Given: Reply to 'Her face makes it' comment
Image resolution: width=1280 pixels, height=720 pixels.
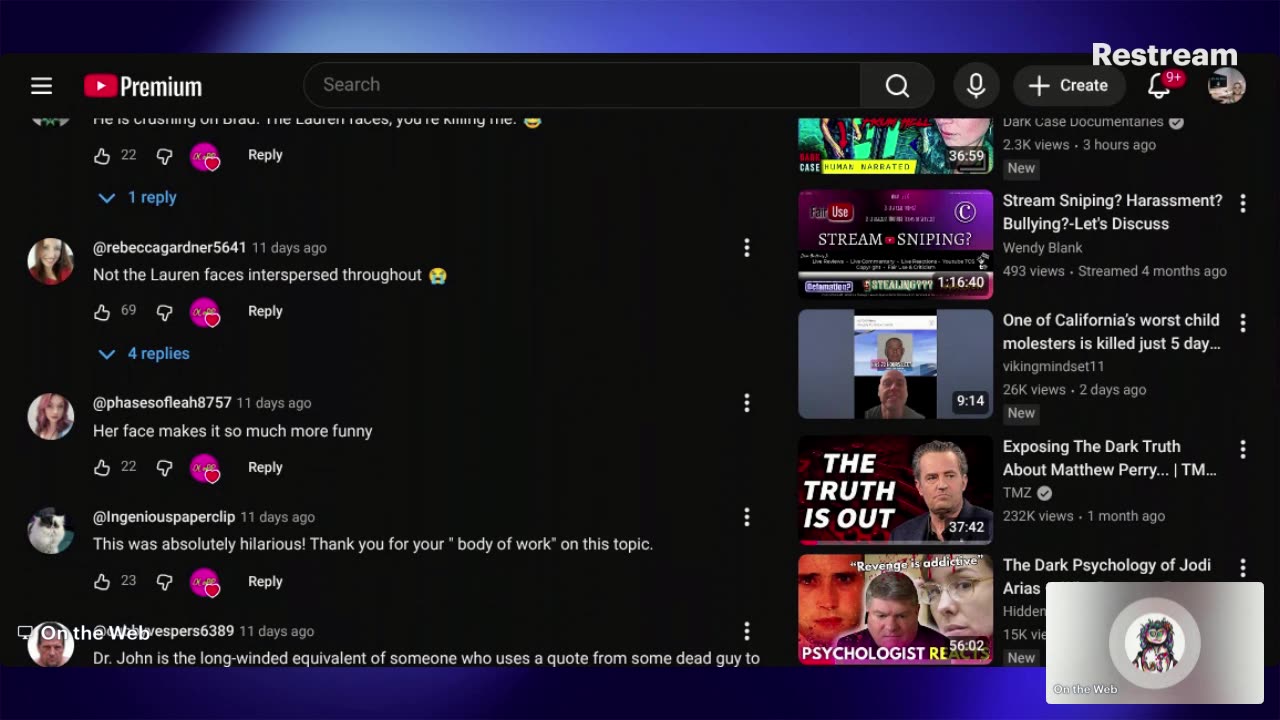Looking at the screenshot, I should click(x=265, y=467).
